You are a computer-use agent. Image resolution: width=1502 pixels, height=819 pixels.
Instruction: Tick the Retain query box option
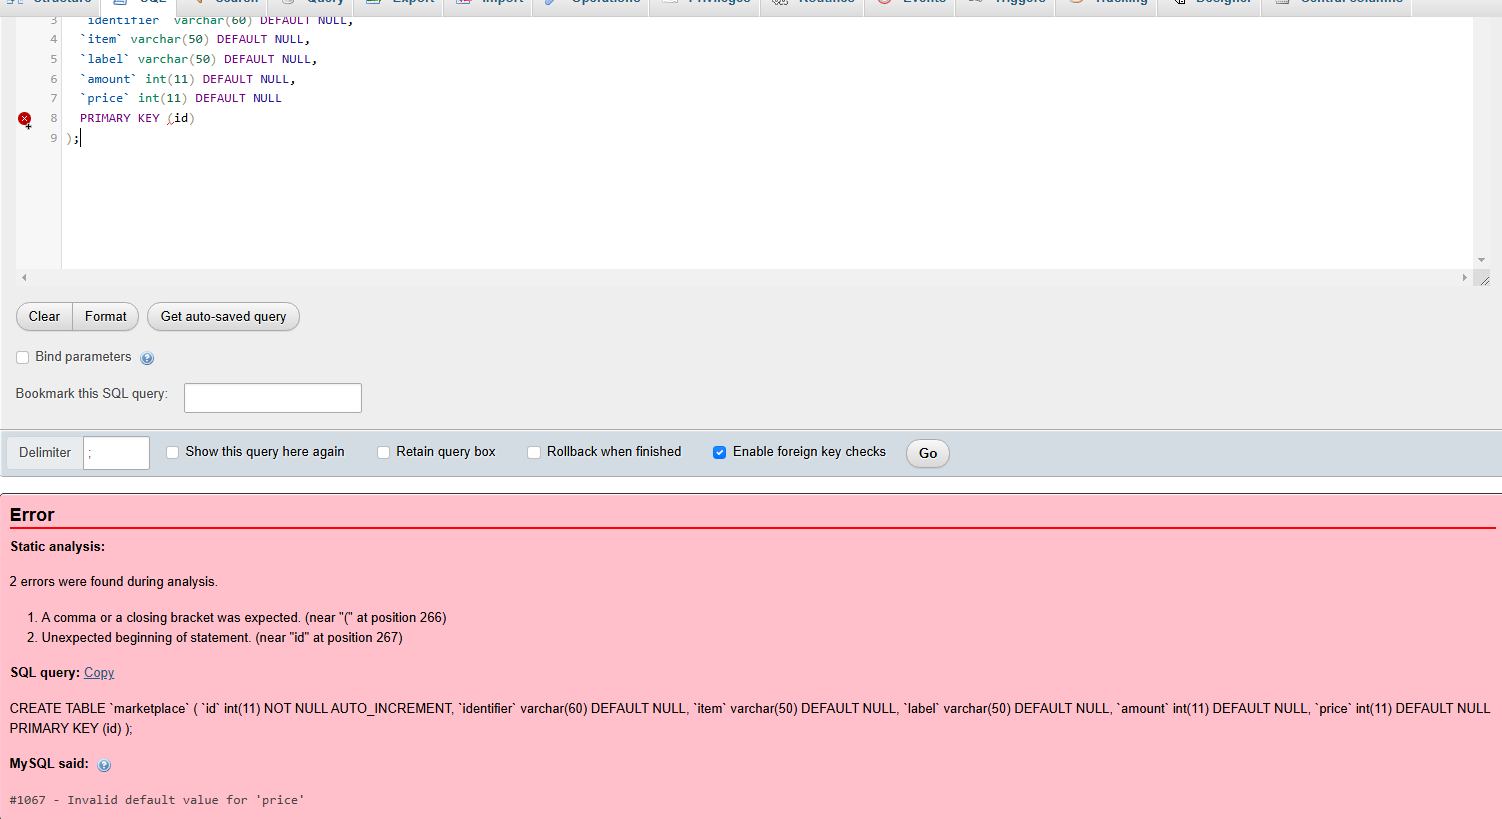coord(383,452)
